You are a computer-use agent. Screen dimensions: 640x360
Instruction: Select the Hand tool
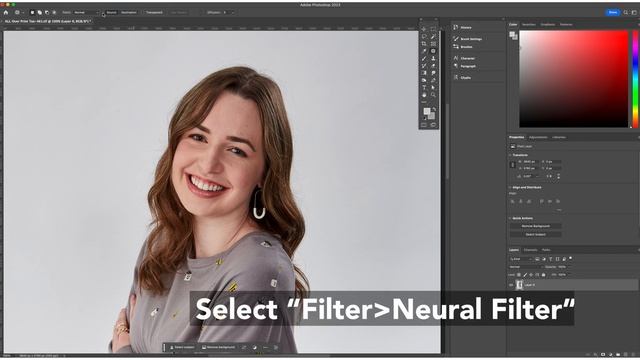coord(424,95)
